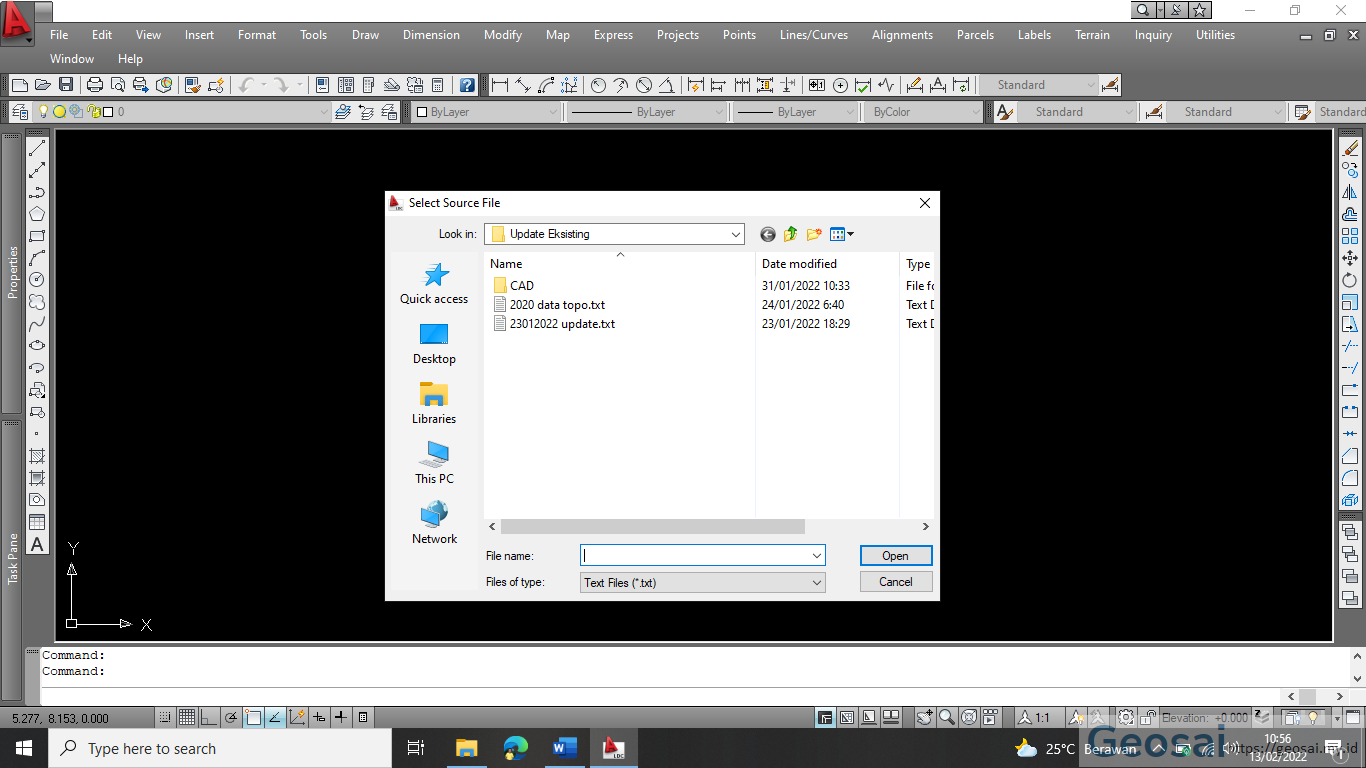Toggle freeze for layer 0

coord(59,111)
